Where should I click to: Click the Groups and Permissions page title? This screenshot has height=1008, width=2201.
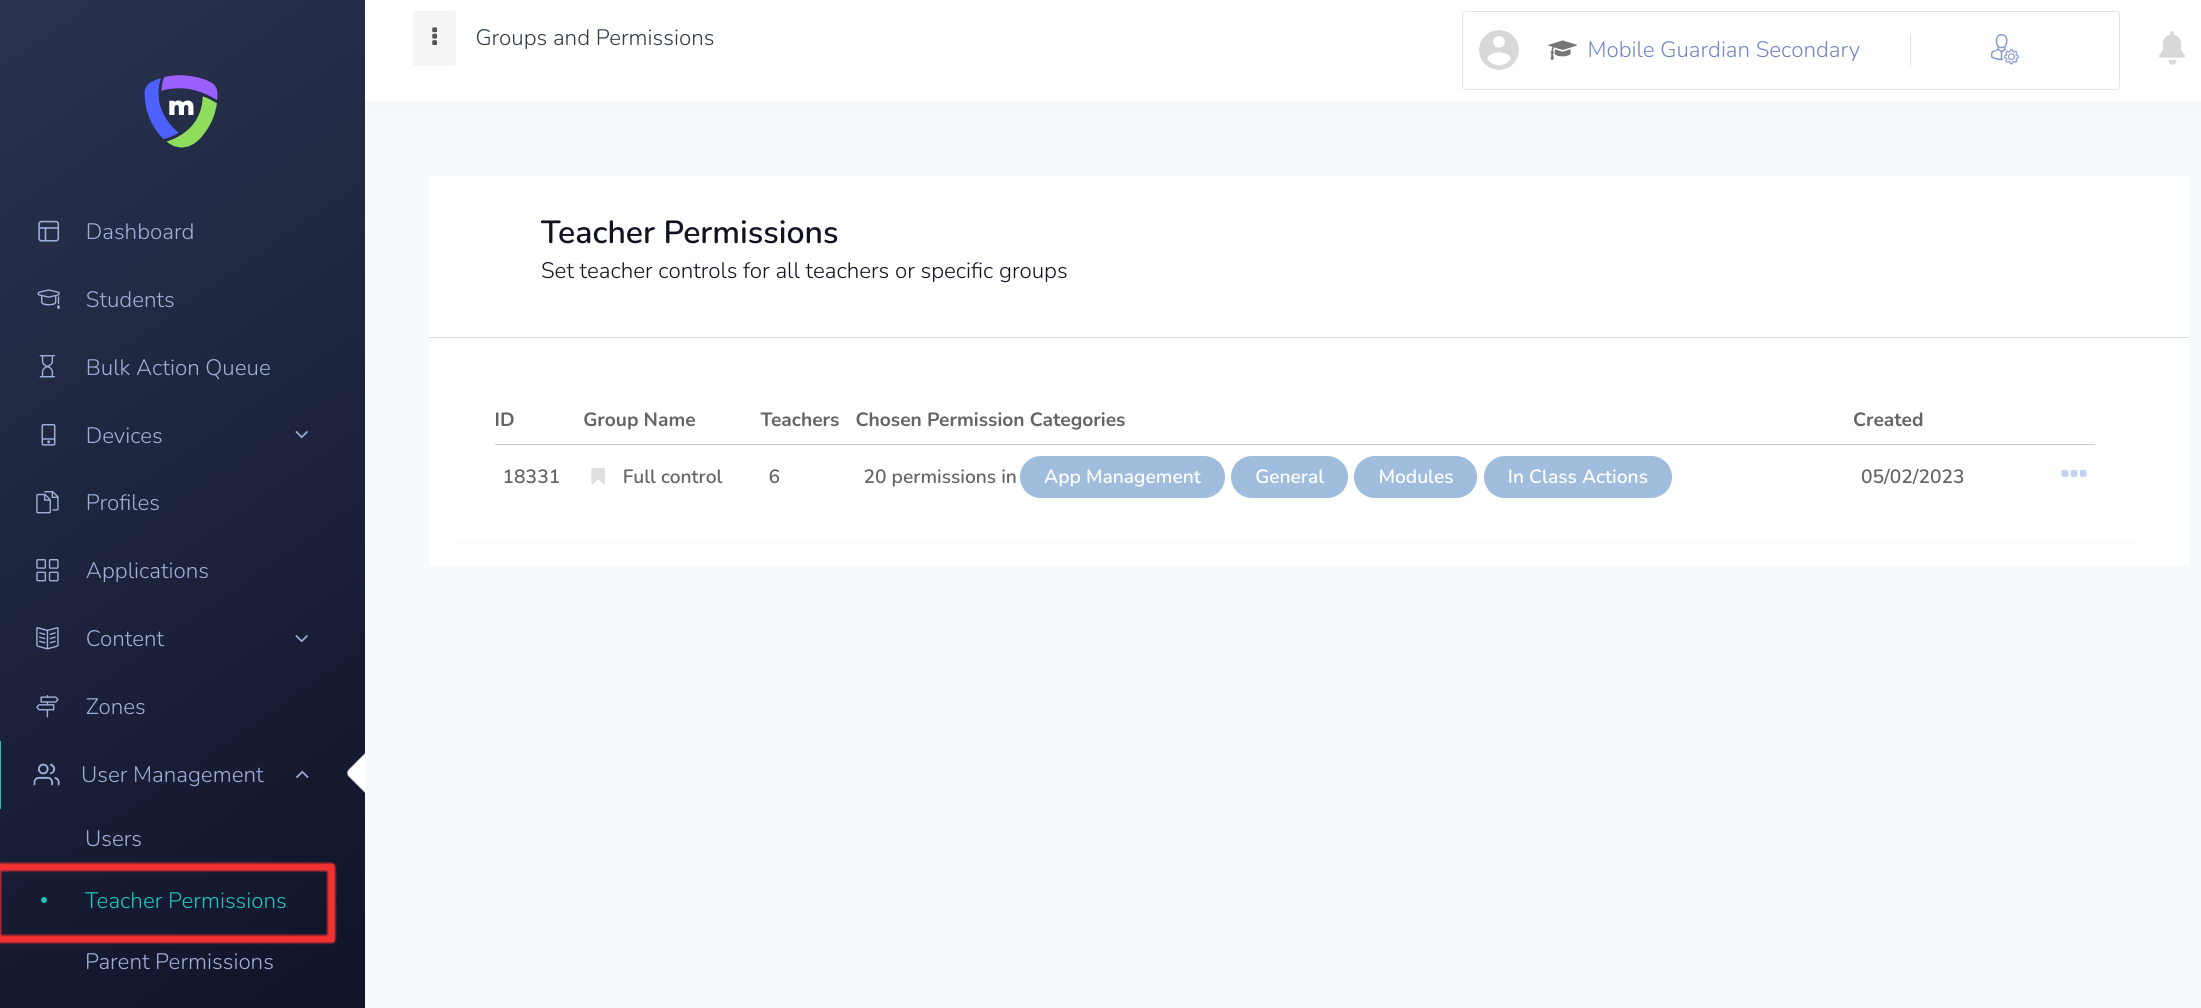tap(595, 38)
